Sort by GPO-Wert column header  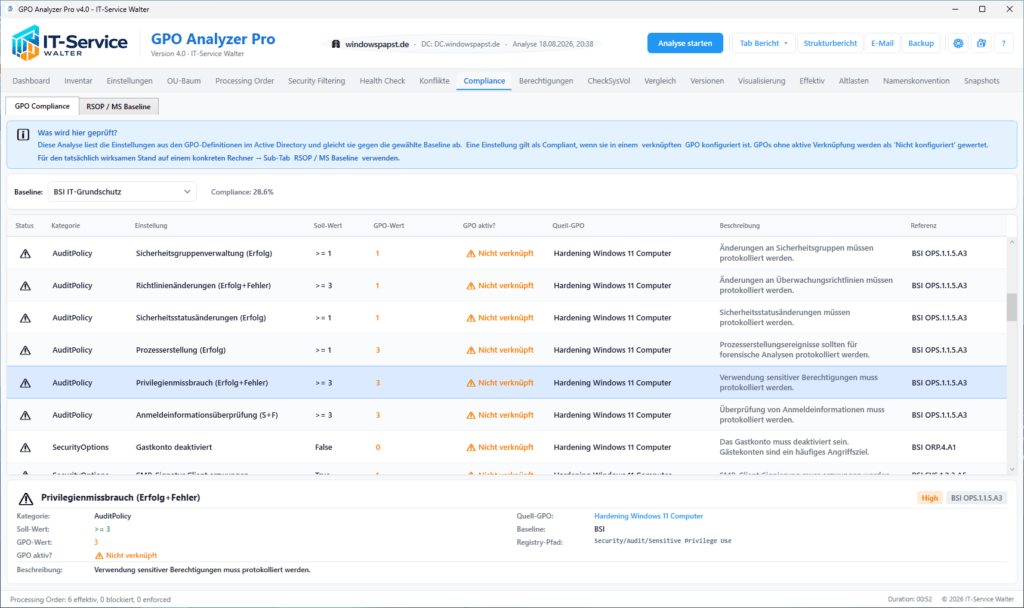pyautogui.click(x=389, y=225)
